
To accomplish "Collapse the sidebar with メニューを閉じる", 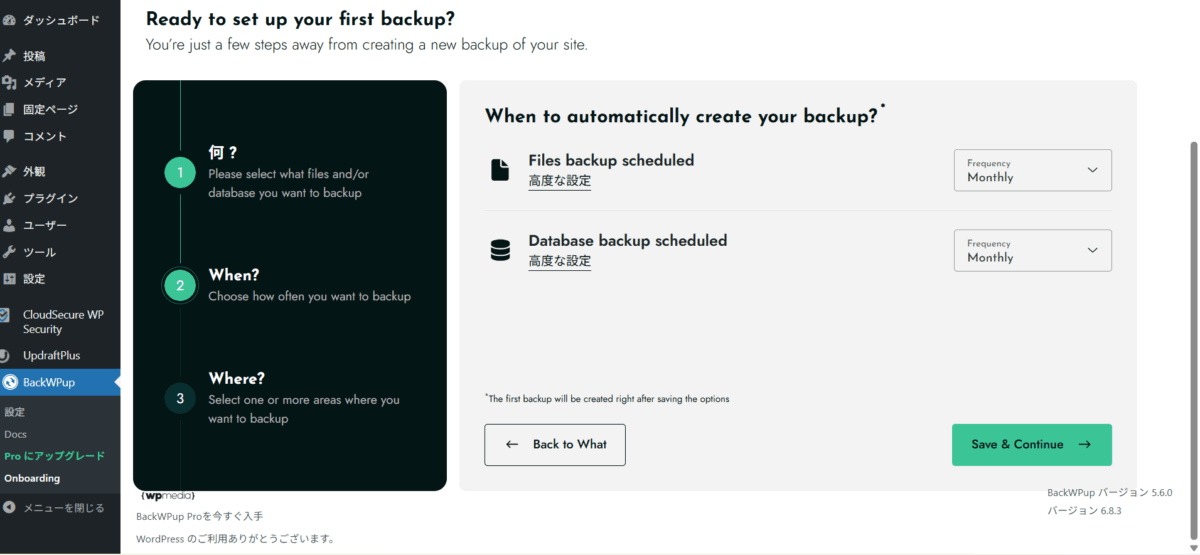I will coord(63,507).
